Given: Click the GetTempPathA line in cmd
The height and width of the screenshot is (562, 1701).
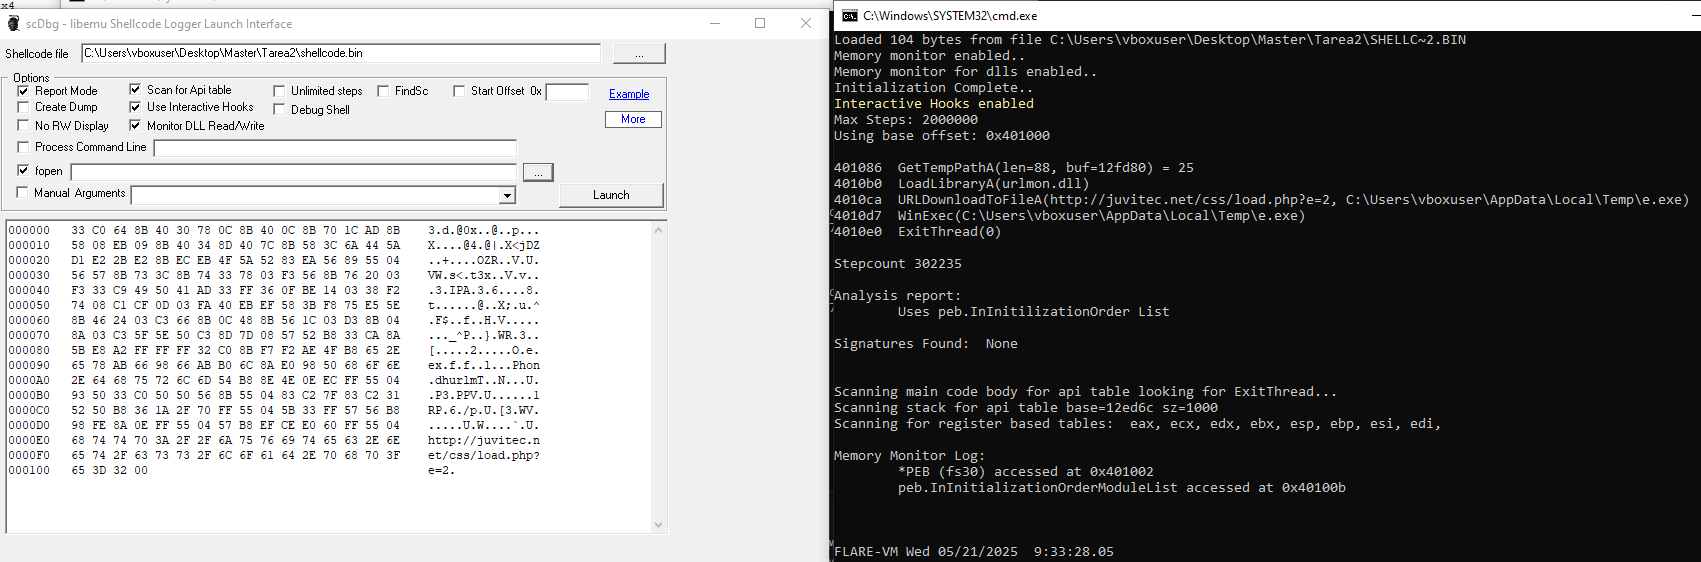Looking at the screenshot, I should tap(1014, 168).
